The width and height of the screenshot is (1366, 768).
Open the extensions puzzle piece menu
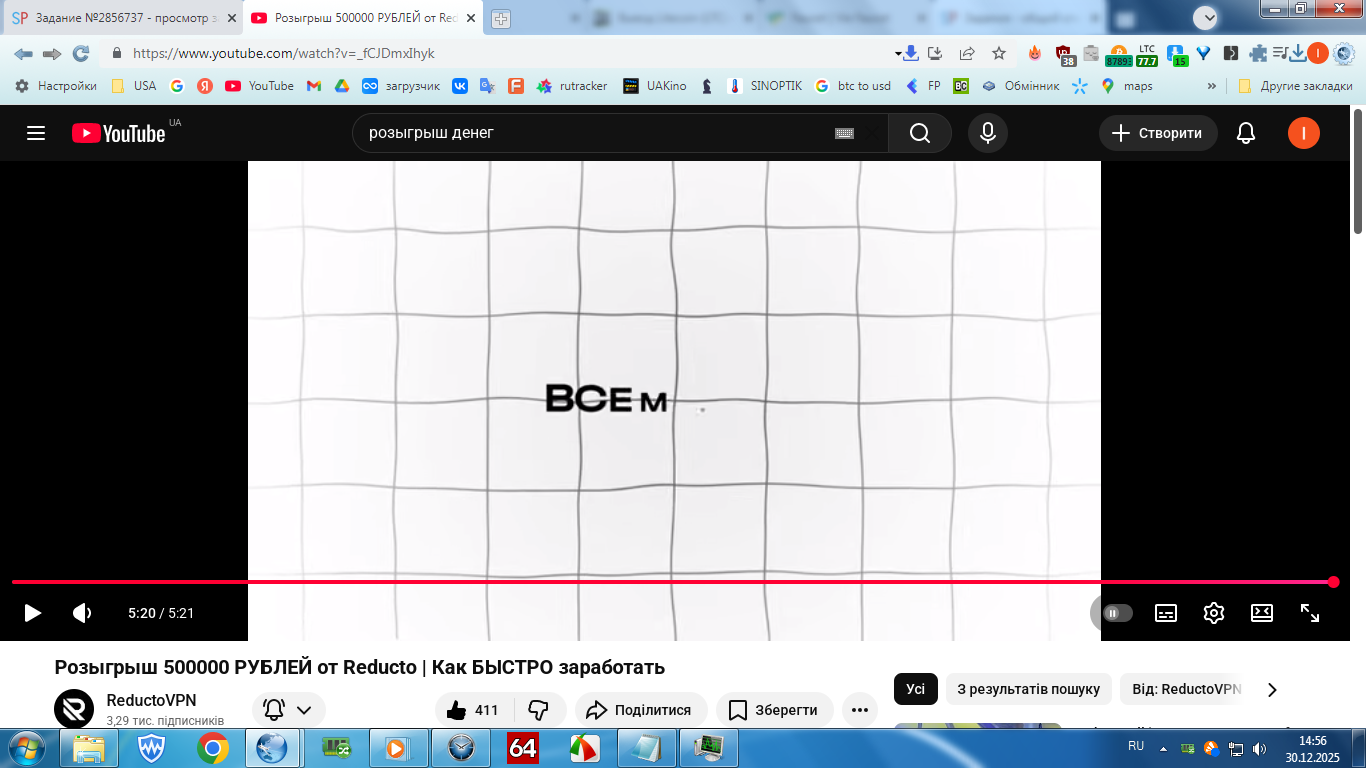[1258, 53]
